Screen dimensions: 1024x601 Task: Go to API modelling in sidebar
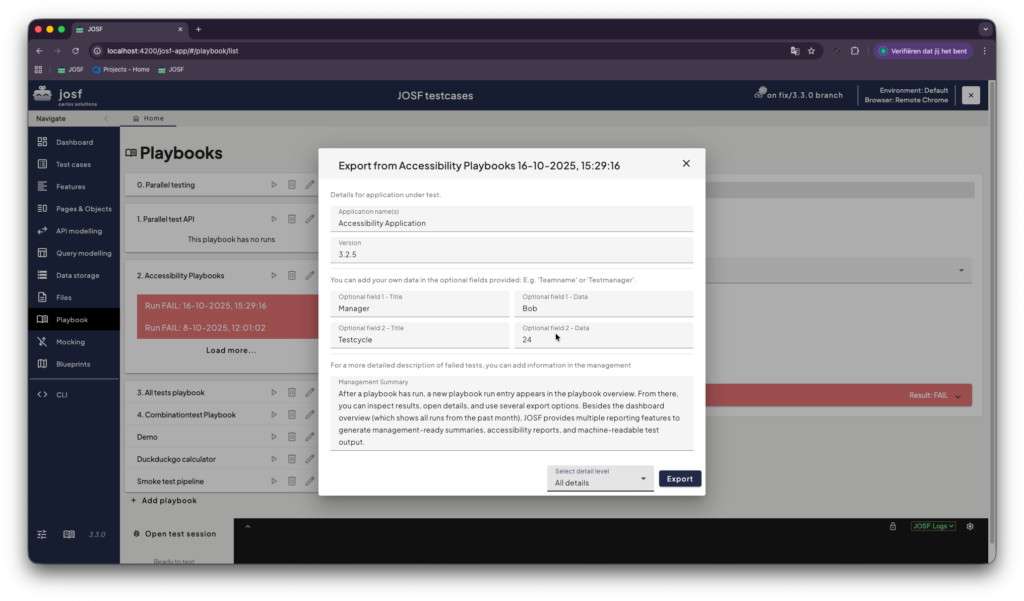point(78,231)
